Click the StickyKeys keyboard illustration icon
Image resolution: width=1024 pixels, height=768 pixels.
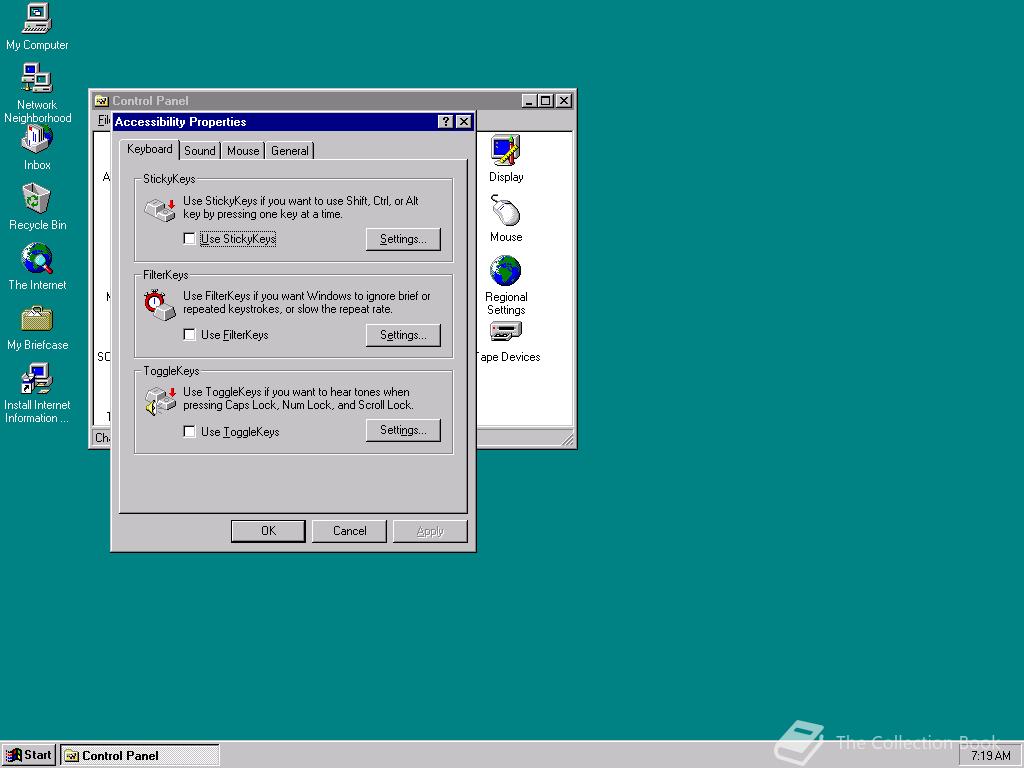tap(161, 210)
